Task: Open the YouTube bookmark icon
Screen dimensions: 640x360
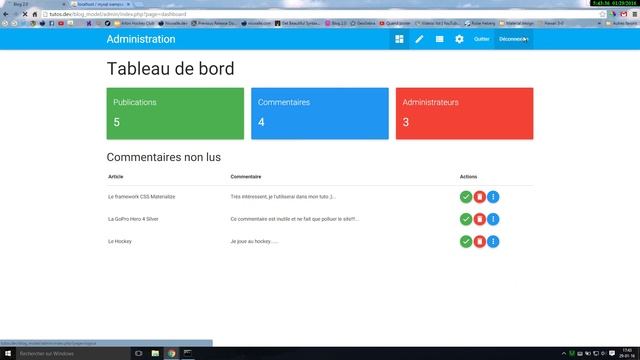Action: point(61,23)
